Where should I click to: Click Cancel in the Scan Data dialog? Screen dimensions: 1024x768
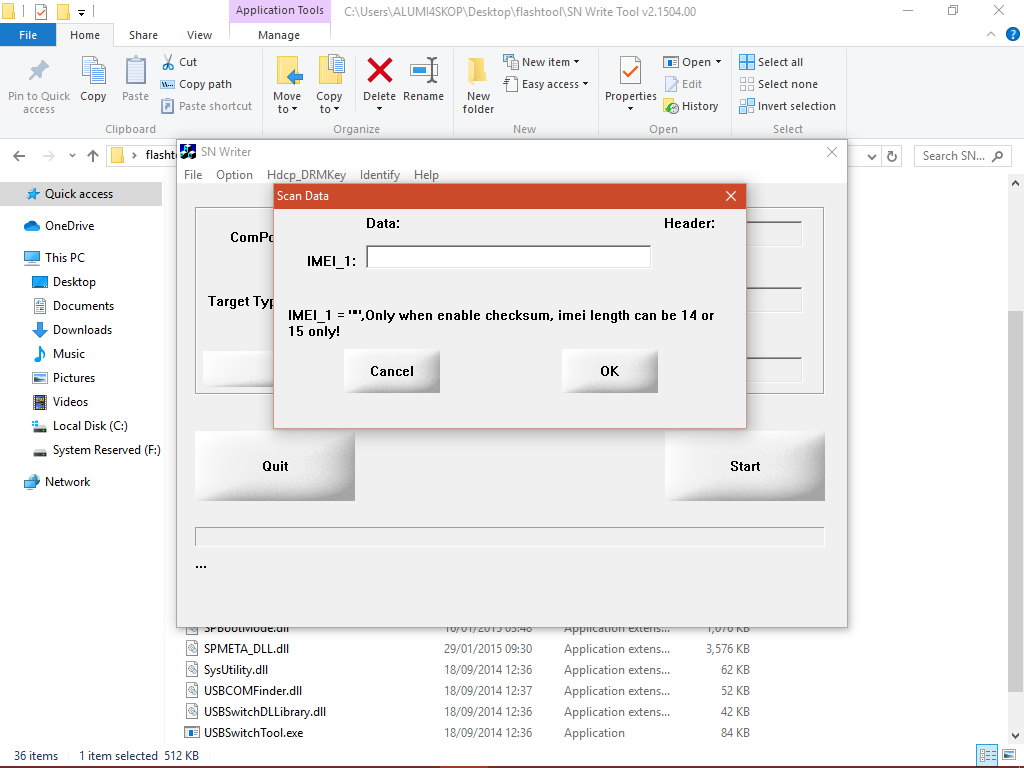tap(392, 371)
